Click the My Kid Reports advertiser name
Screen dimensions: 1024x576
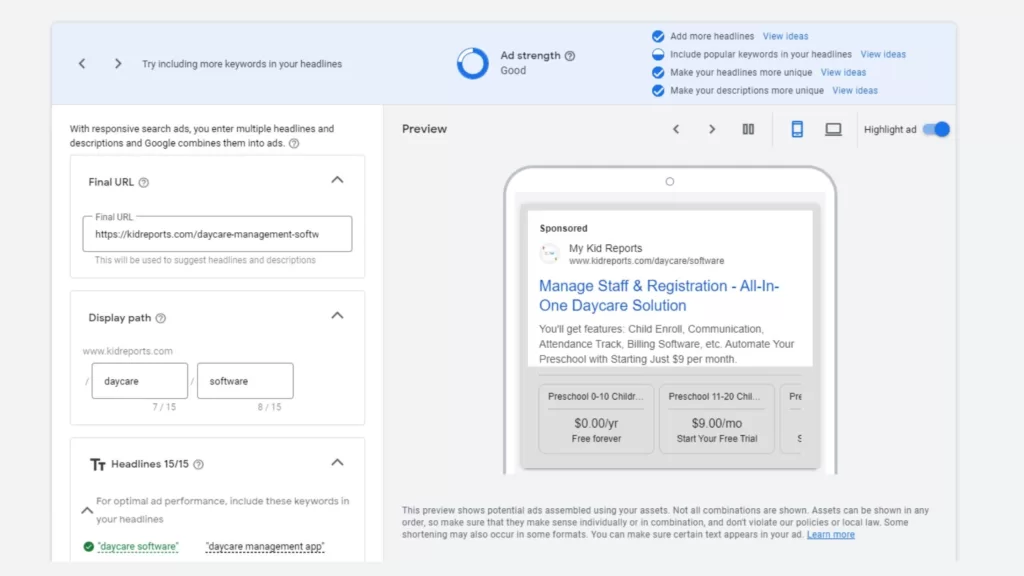605,248
